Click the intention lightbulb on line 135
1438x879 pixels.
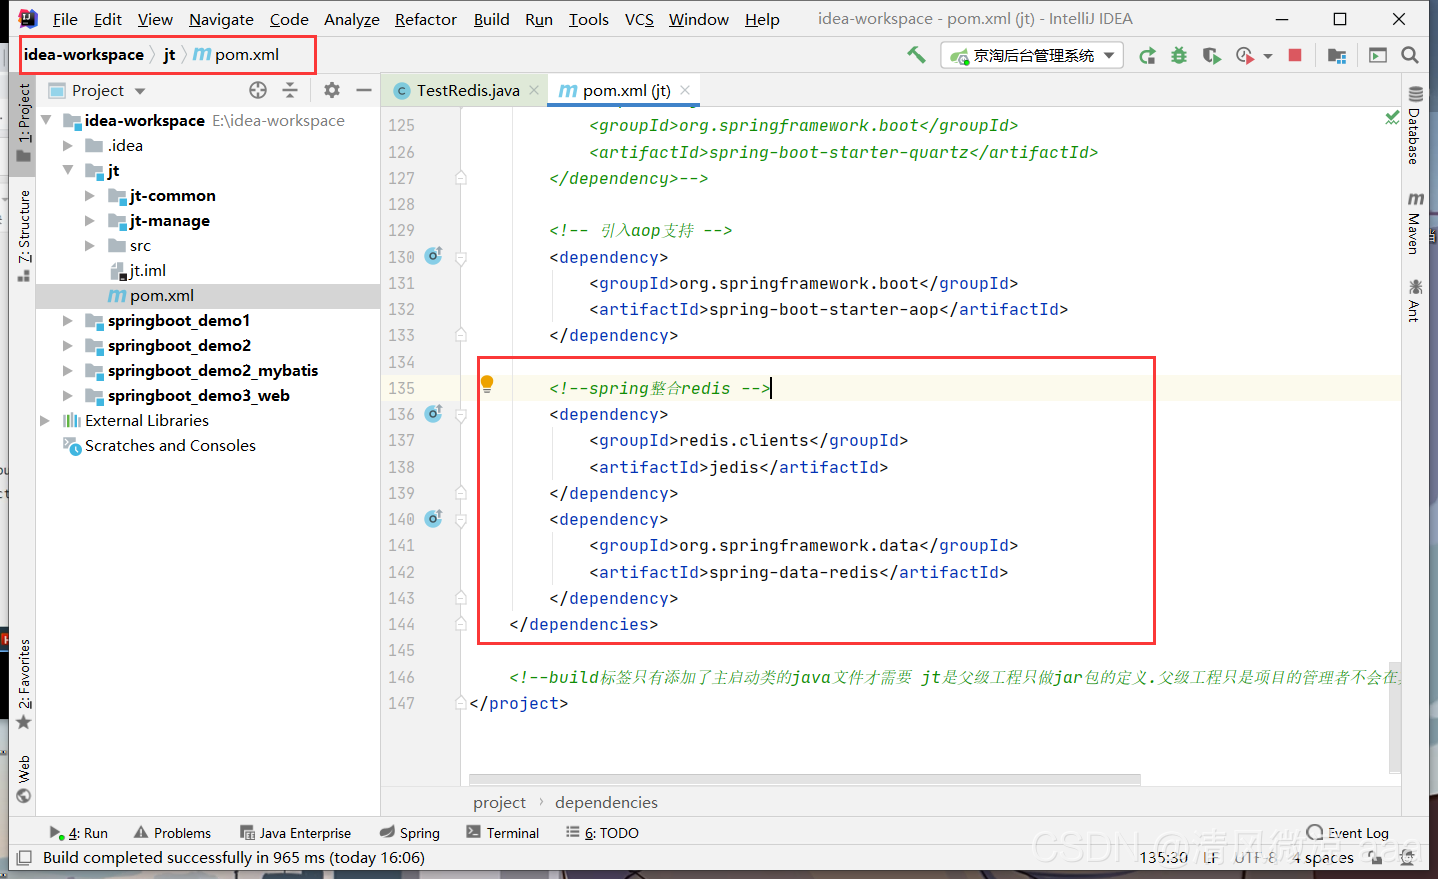pos(487,384)
